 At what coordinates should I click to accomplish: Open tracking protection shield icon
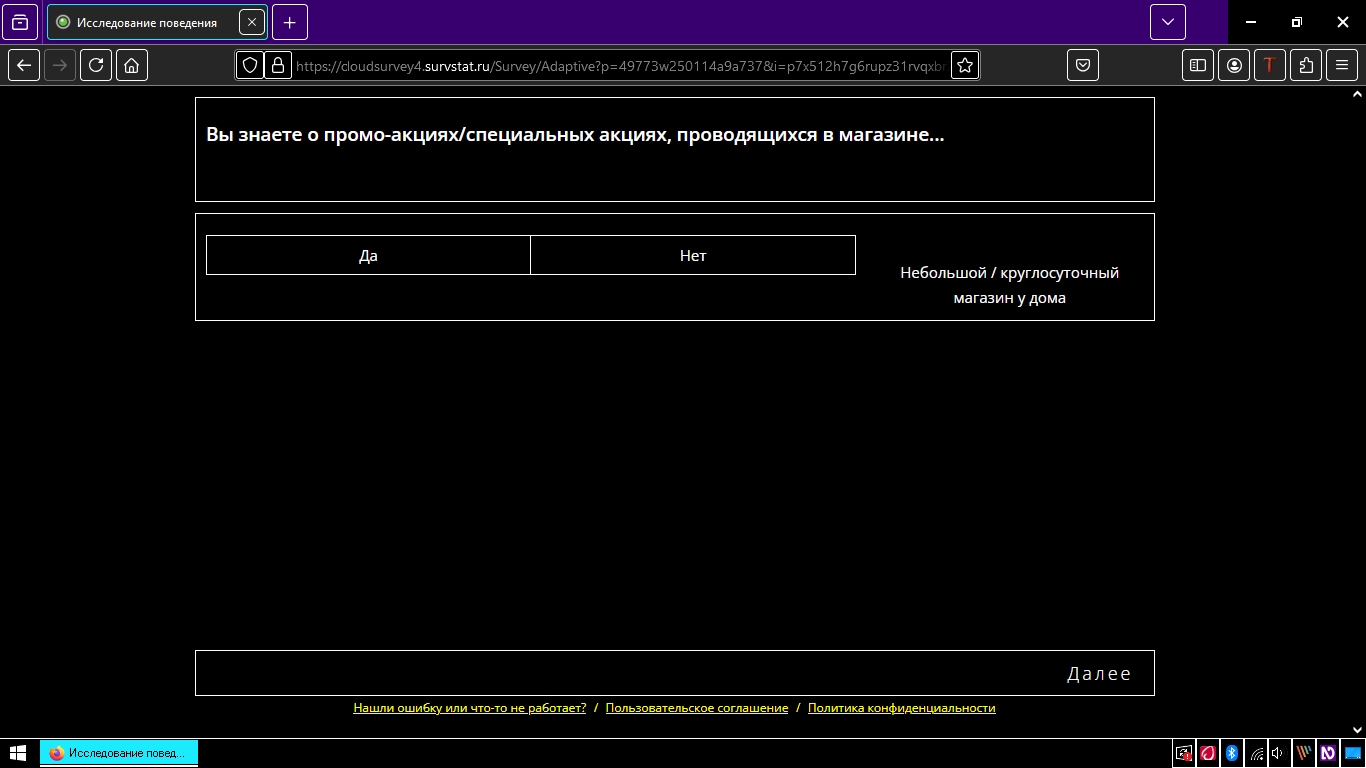(x=250, y=65)
